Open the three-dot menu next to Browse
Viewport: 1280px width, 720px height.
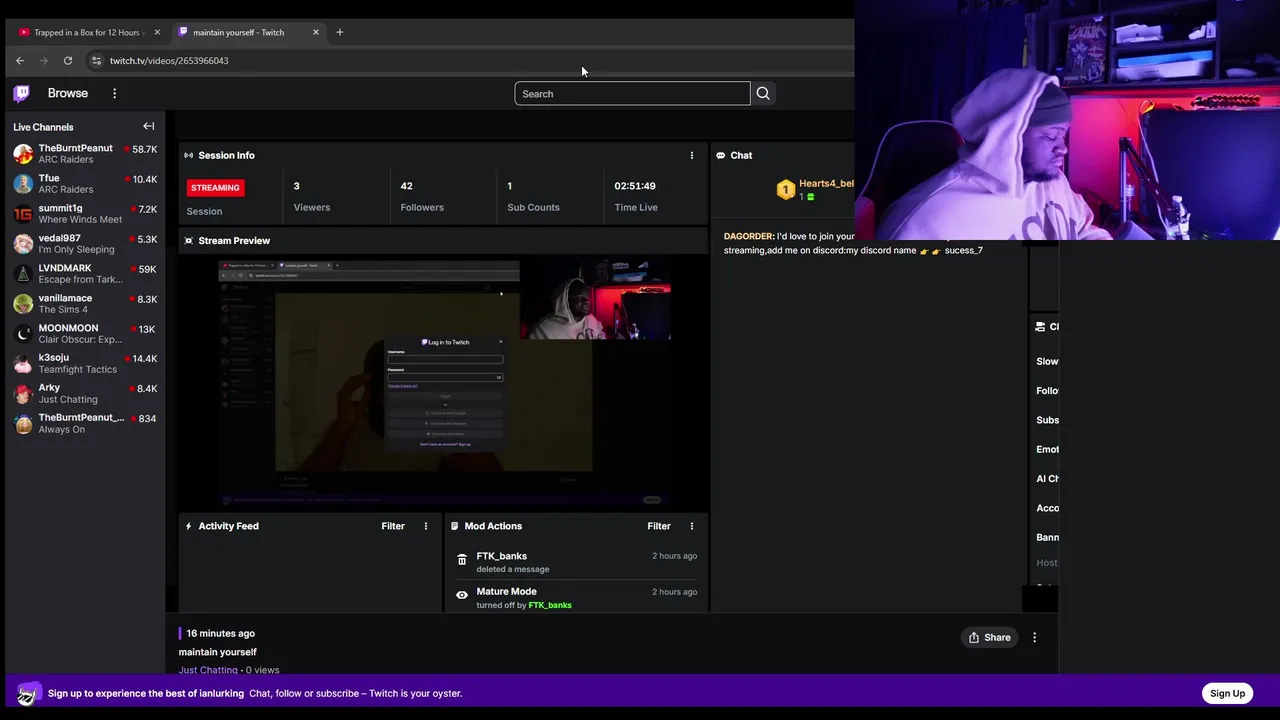pos(114,93)
